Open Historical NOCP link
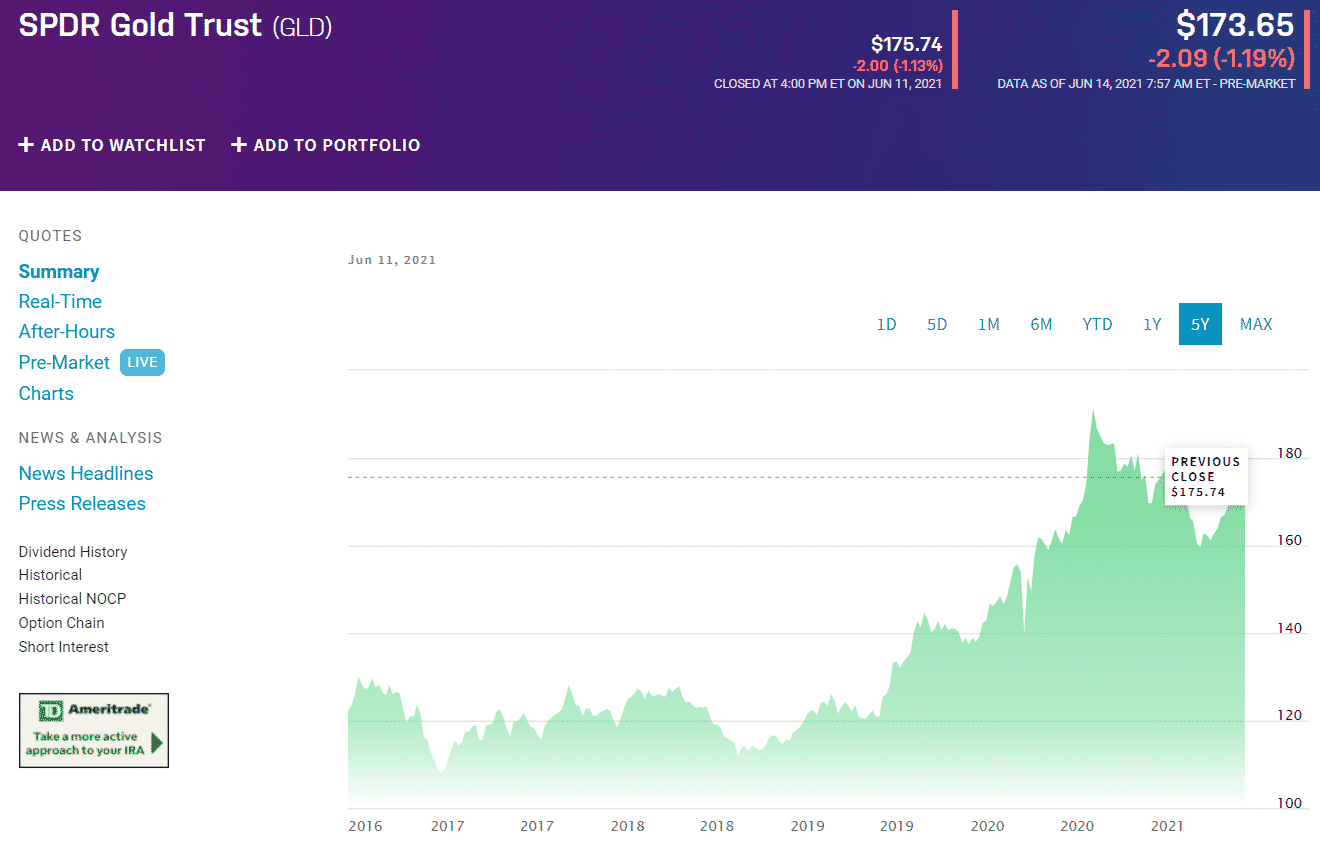This screenshot has width=1320, height=852. click(x=72, y=599)
